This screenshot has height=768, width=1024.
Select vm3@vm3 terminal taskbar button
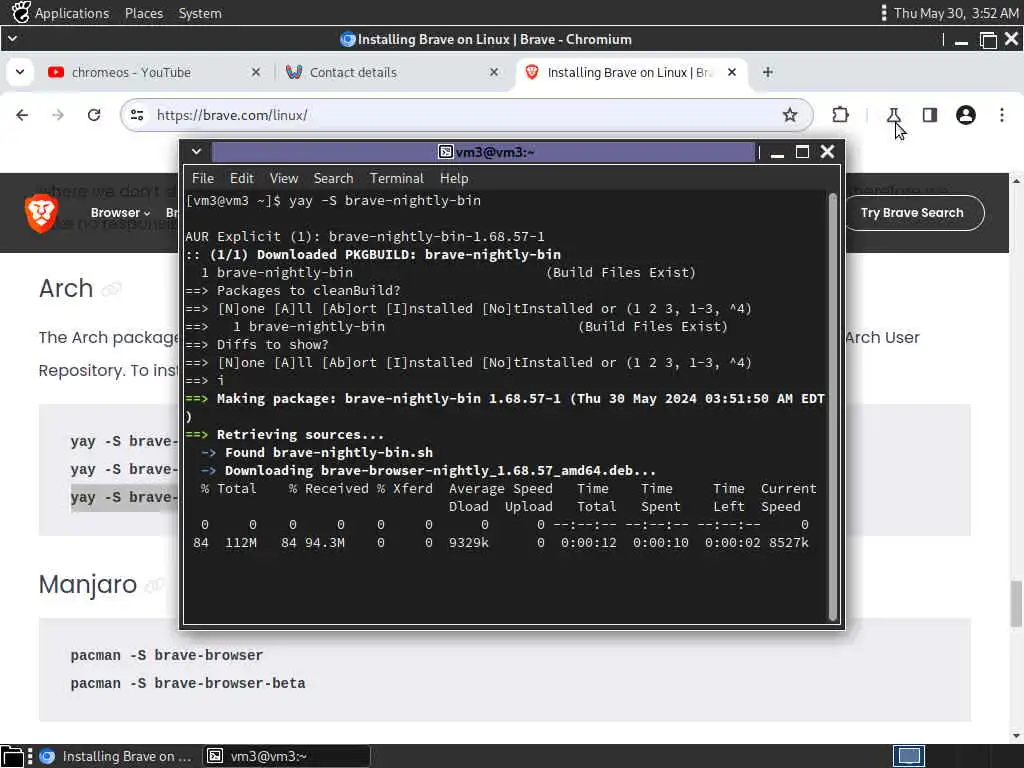click(286, 756)
